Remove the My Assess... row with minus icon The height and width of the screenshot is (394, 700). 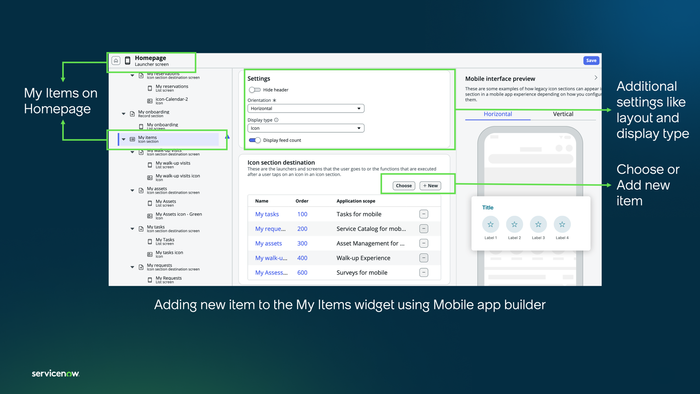pos(424,273)
